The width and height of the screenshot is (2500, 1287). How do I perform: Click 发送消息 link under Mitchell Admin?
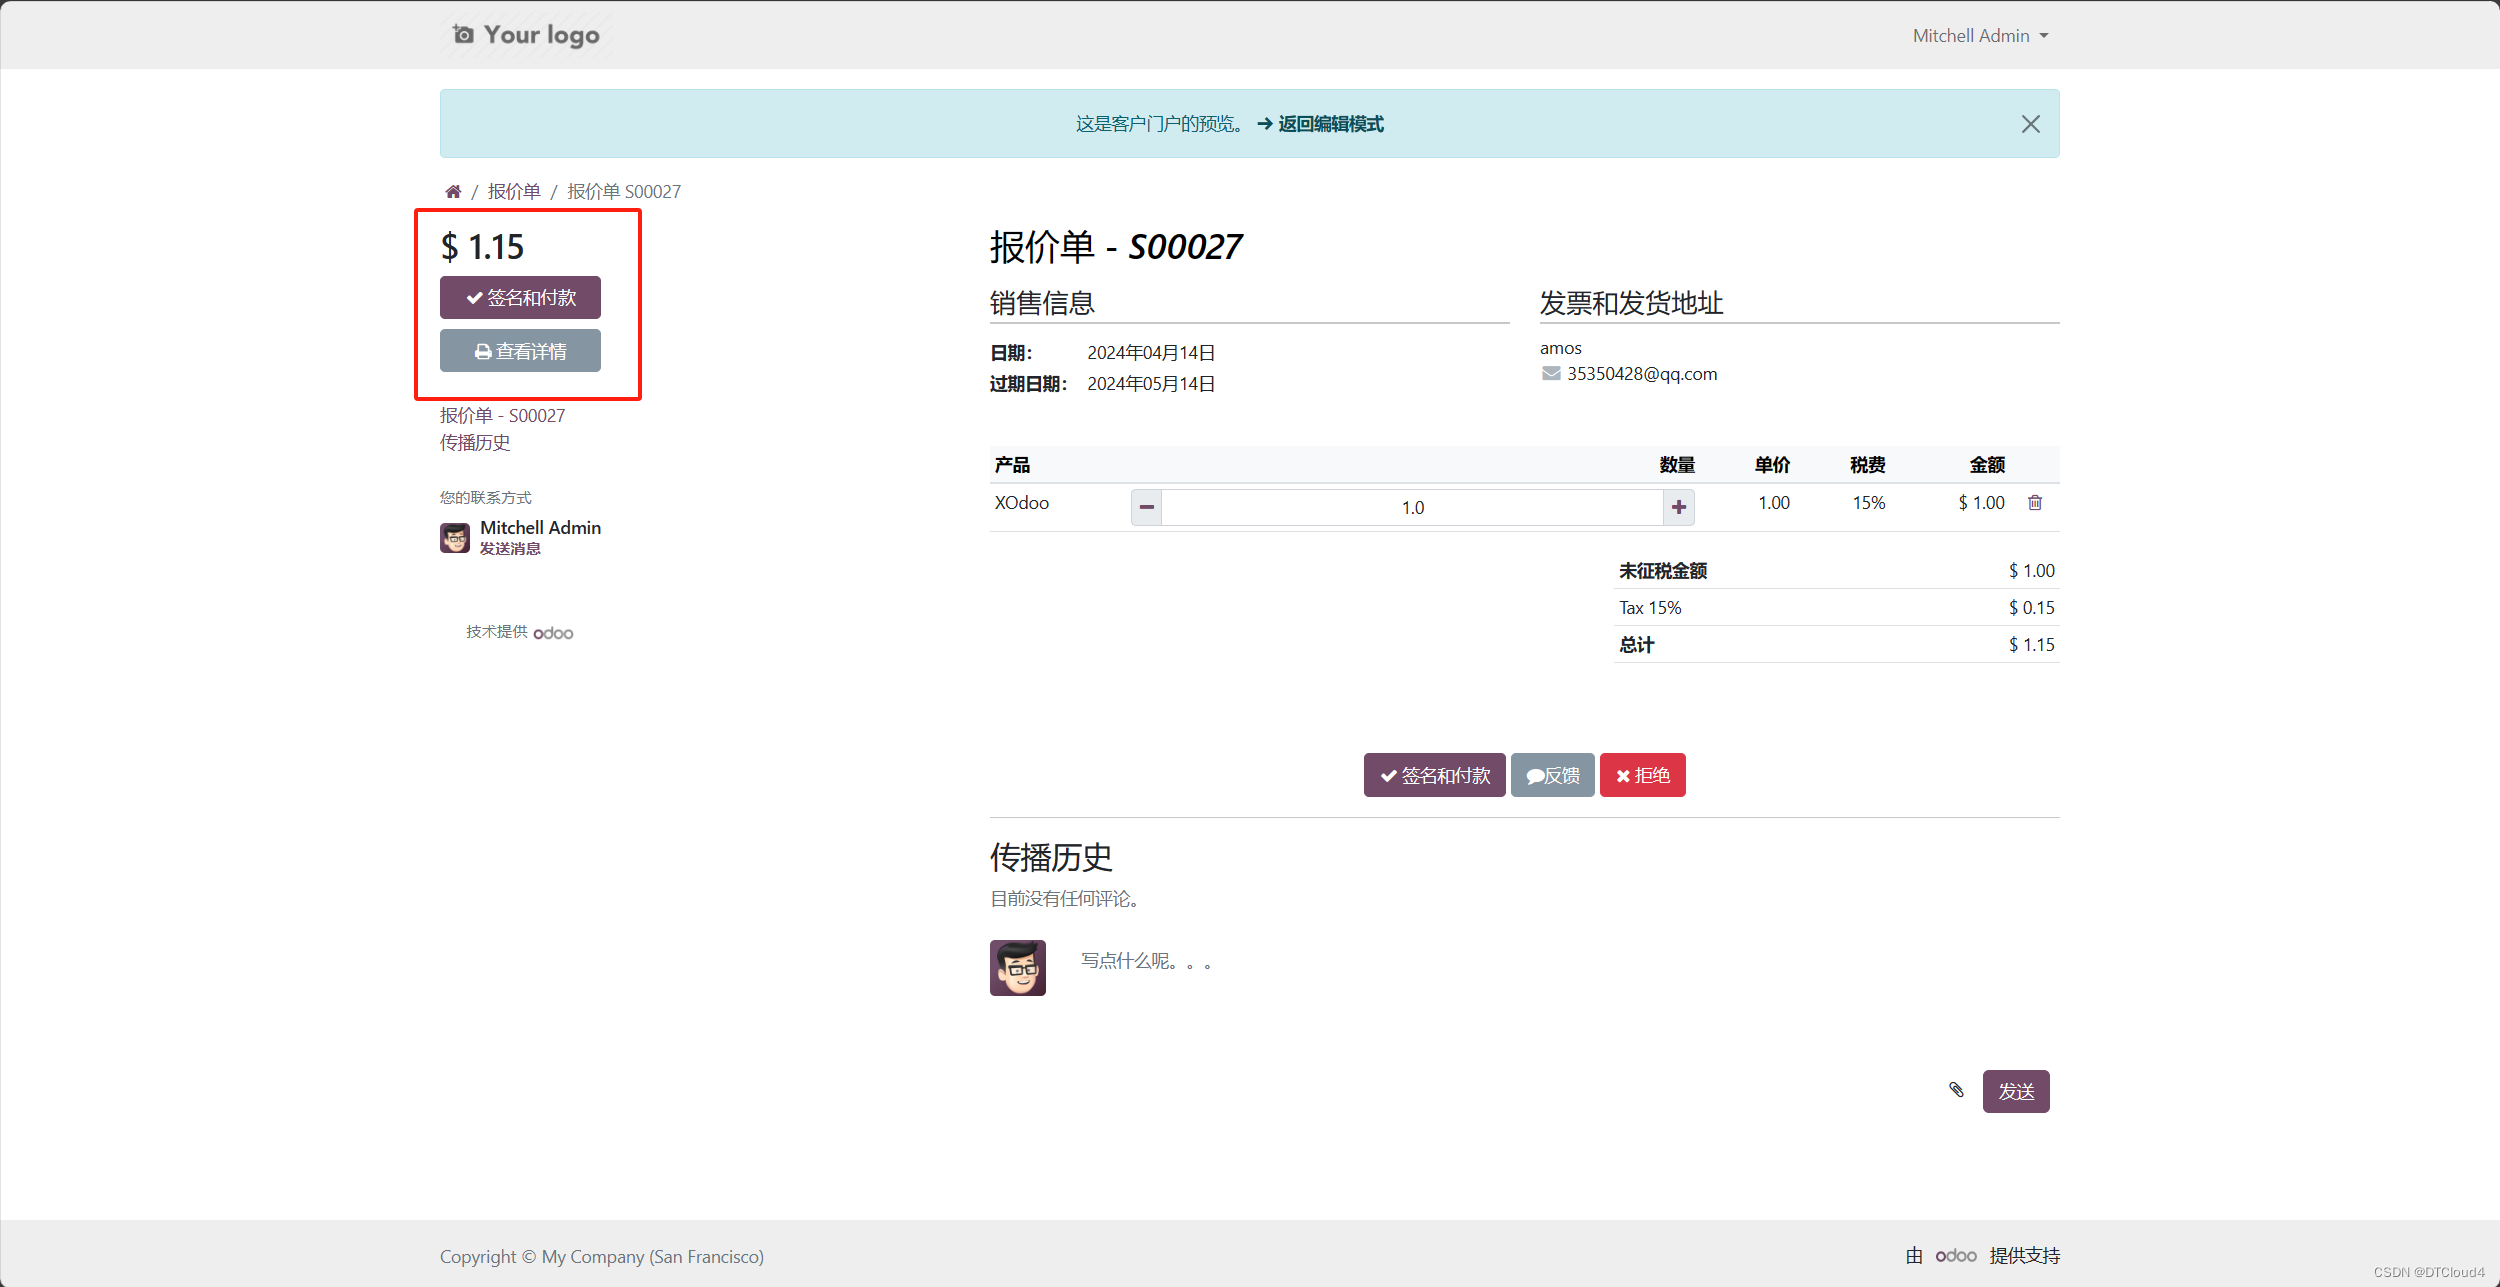(x=510, y=549)
